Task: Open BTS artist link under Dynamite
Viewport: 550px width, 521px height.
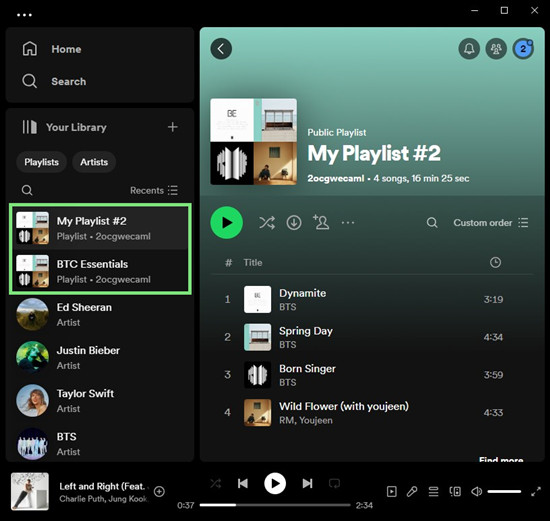Action: click(x=288, y=307)
